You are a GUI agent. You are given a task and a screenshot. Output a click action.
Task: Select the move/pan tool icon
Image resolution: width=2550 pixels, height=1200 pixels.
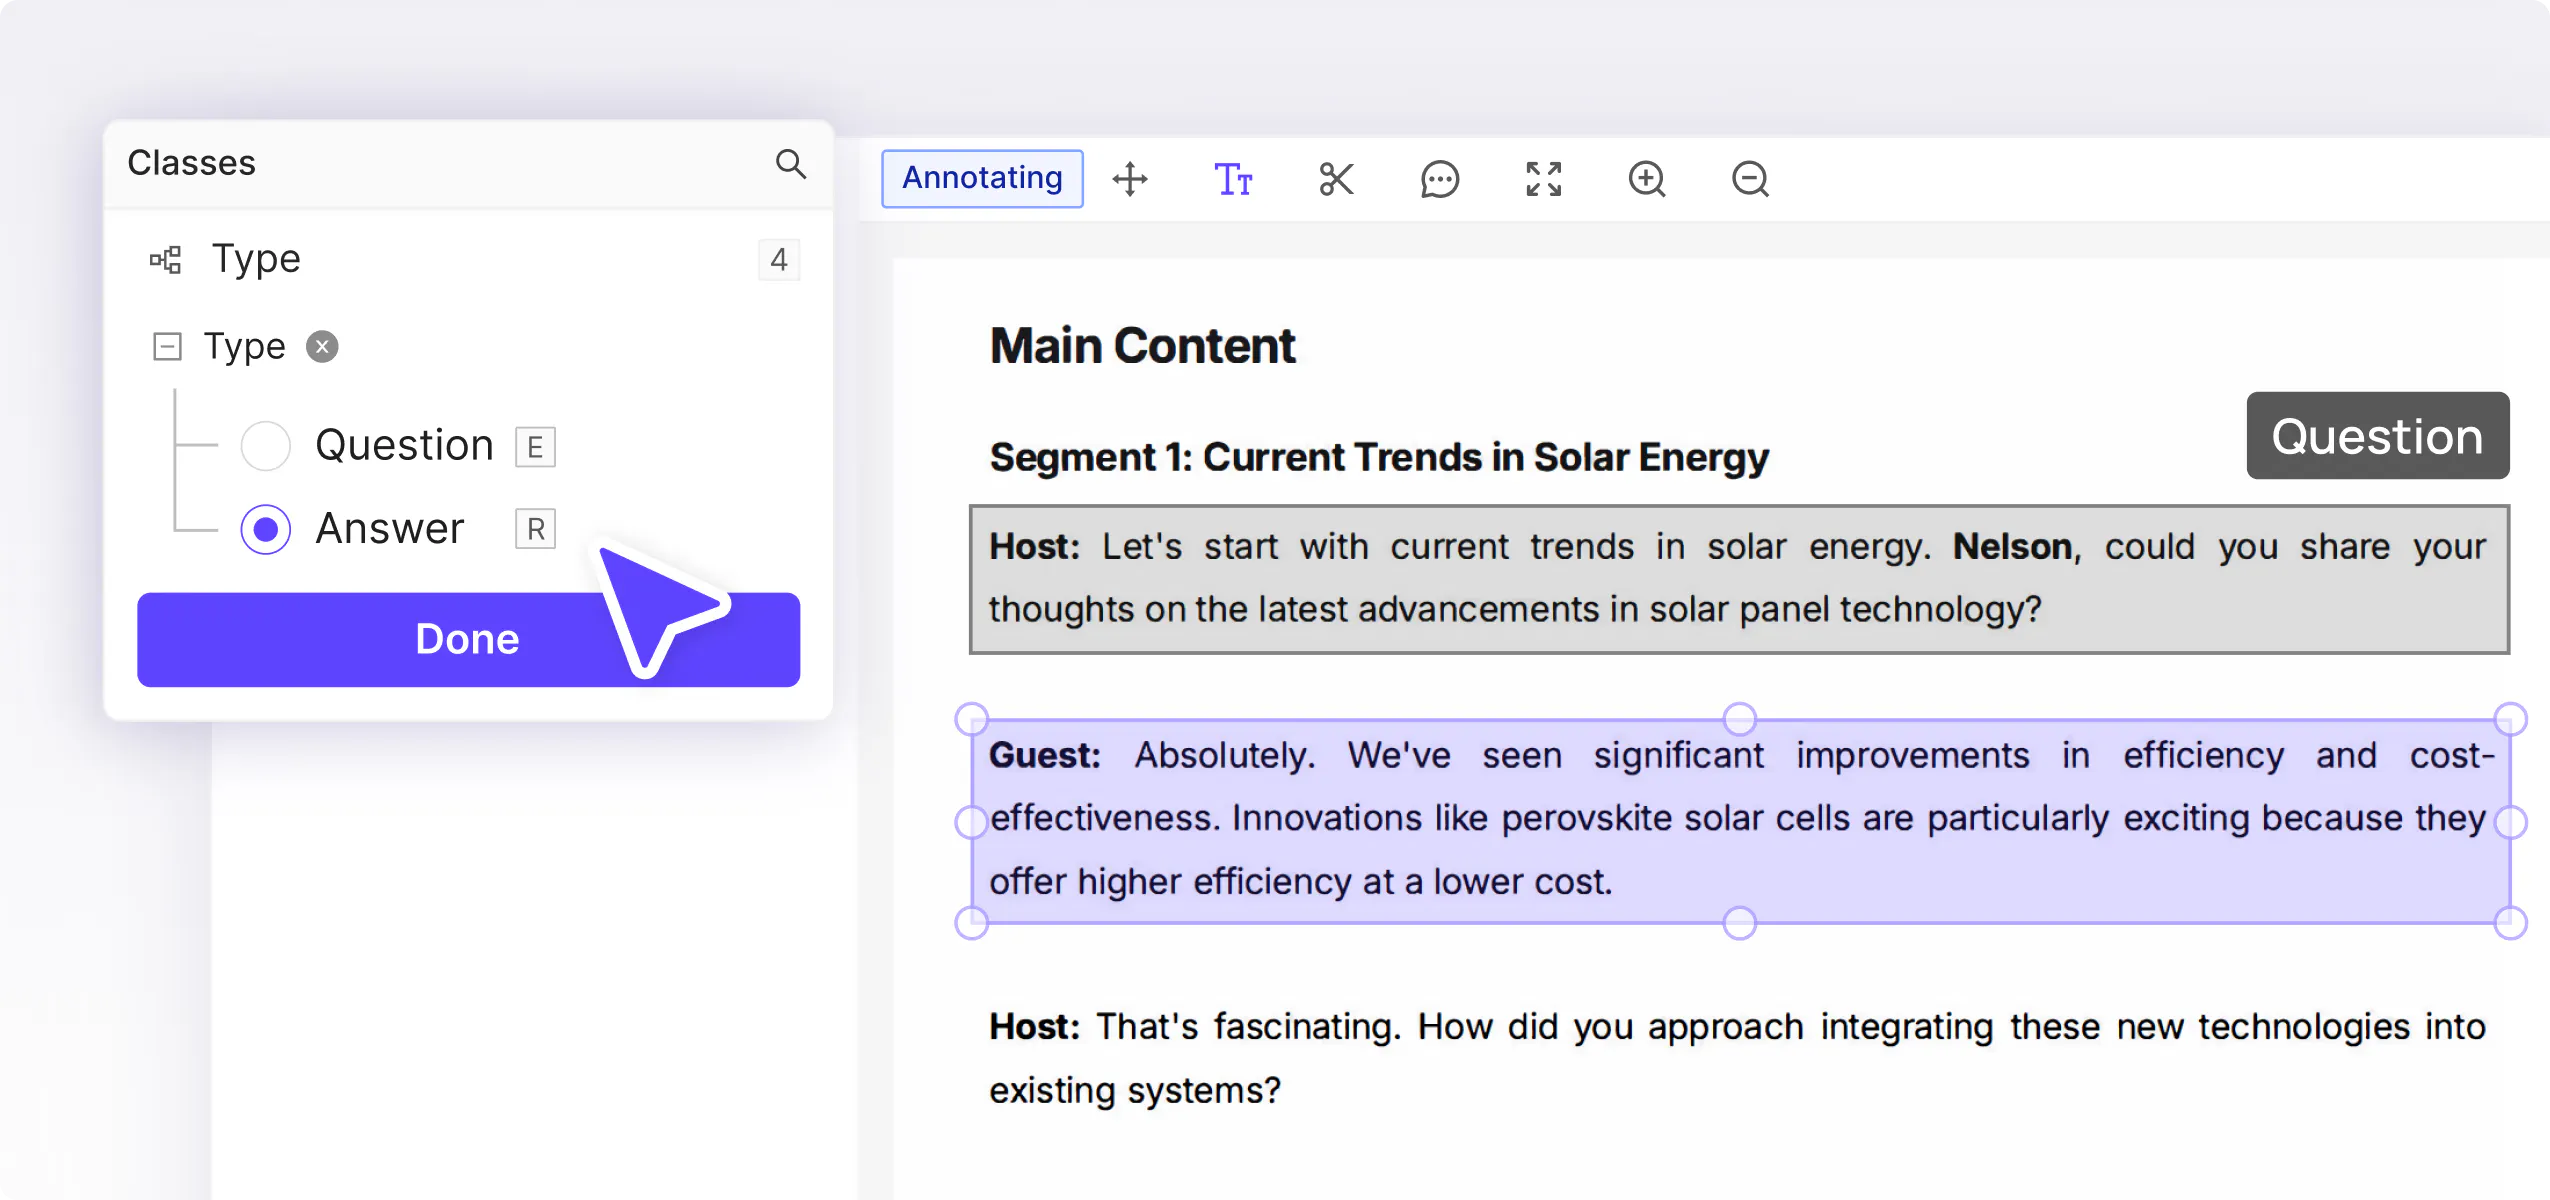pyautogui.click(x=1130, y=179)
